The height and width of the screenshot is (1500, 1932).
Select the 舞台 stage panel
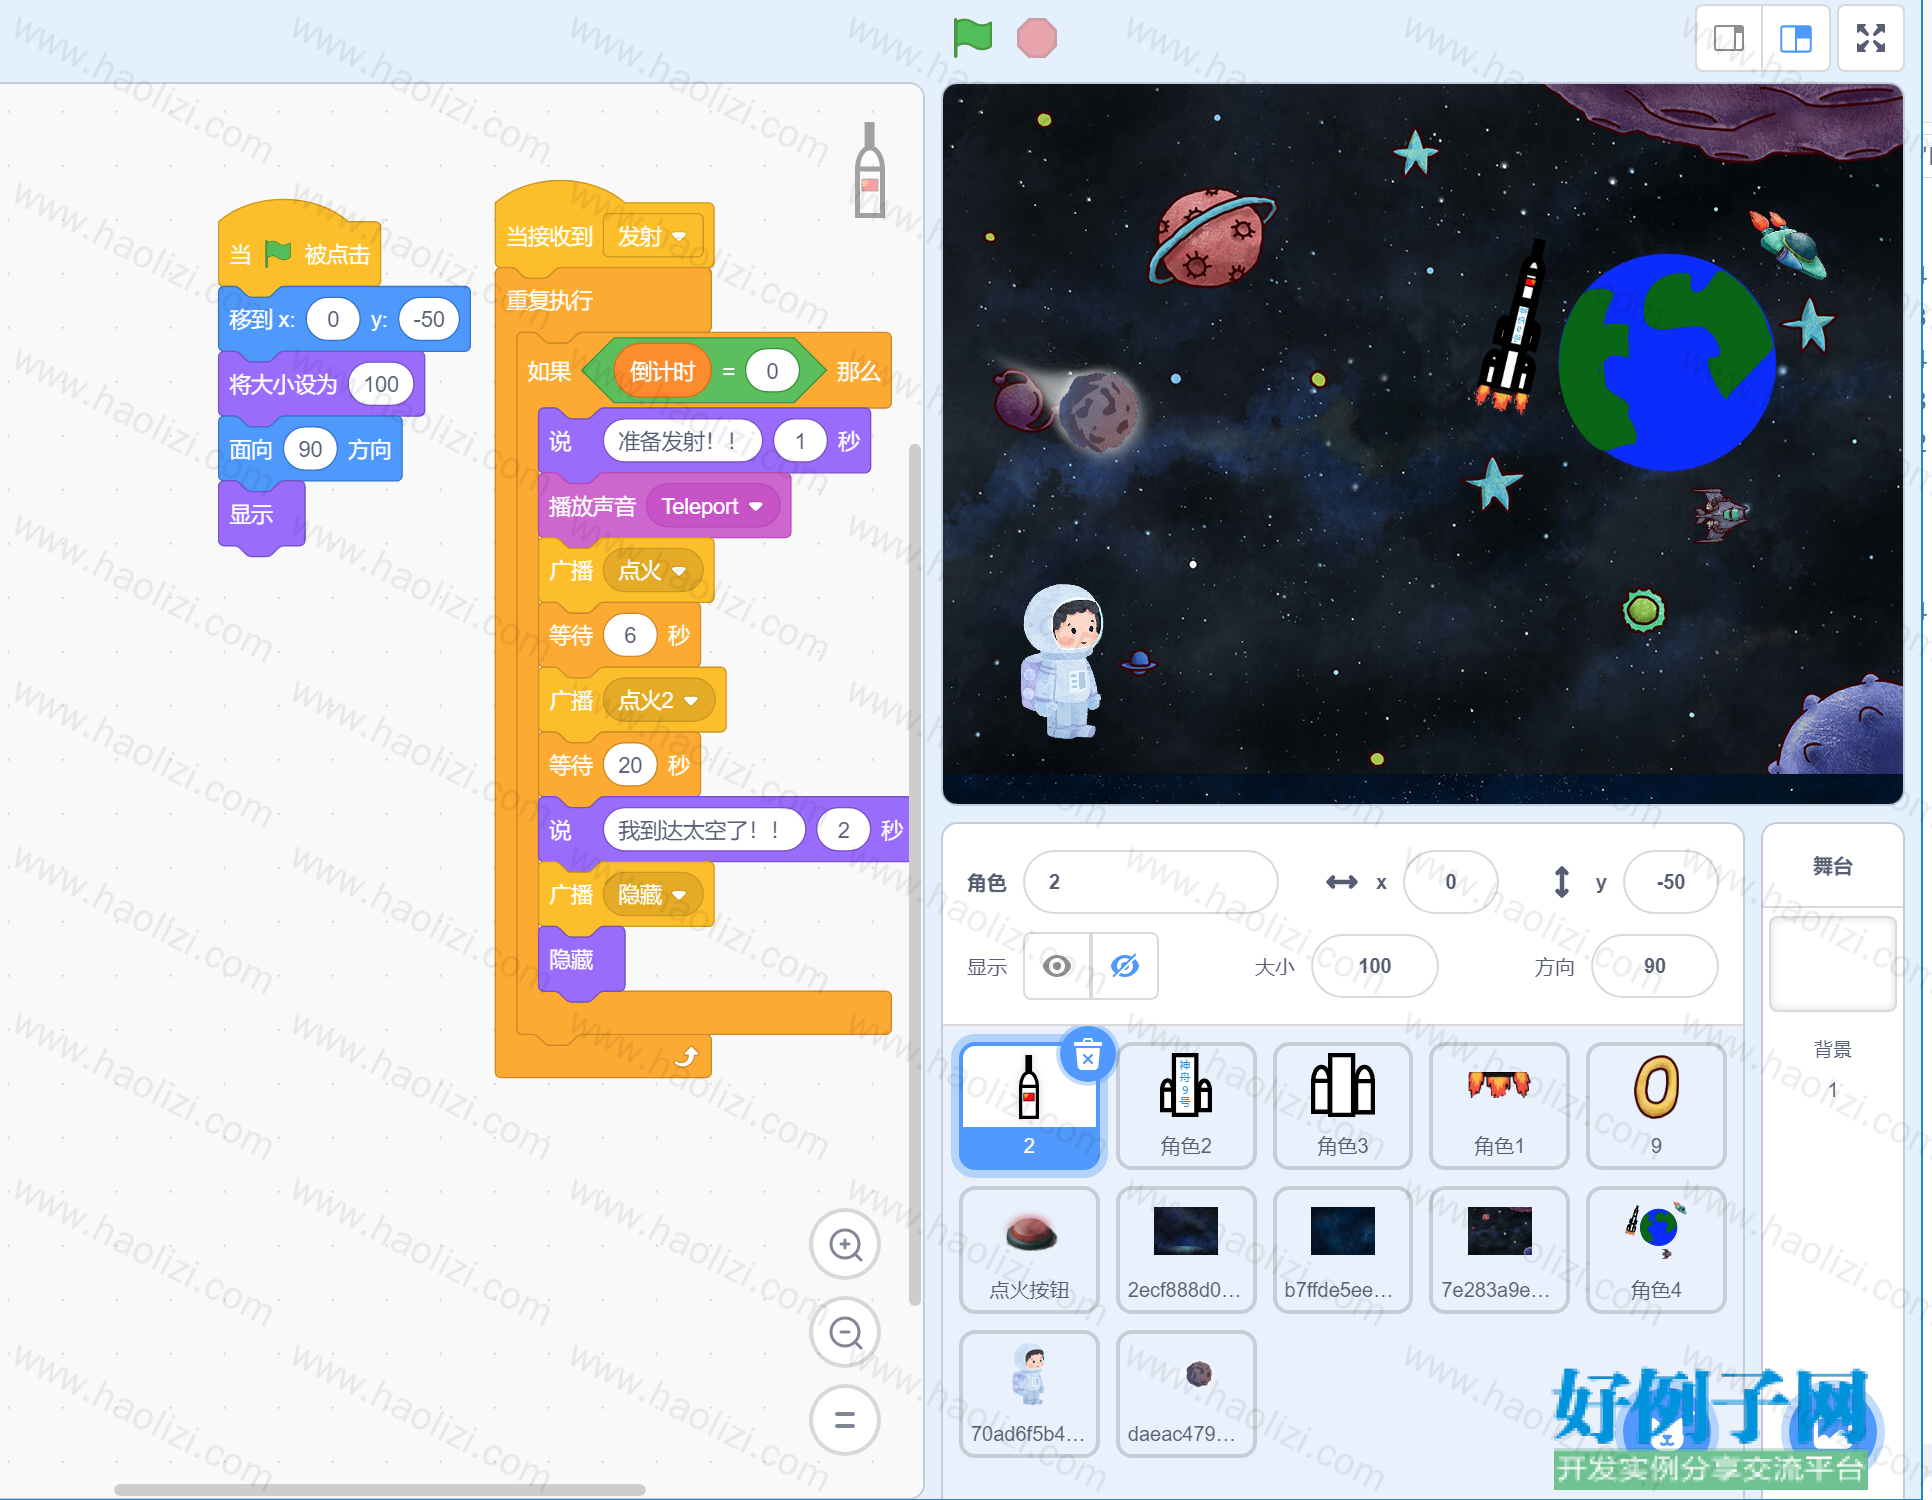coord(1832,866)
